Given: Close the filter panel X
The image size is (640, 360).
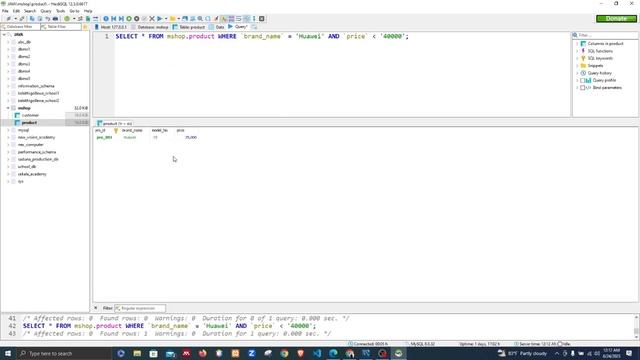Looking at the screenshot, I should (x=96, y=308).
